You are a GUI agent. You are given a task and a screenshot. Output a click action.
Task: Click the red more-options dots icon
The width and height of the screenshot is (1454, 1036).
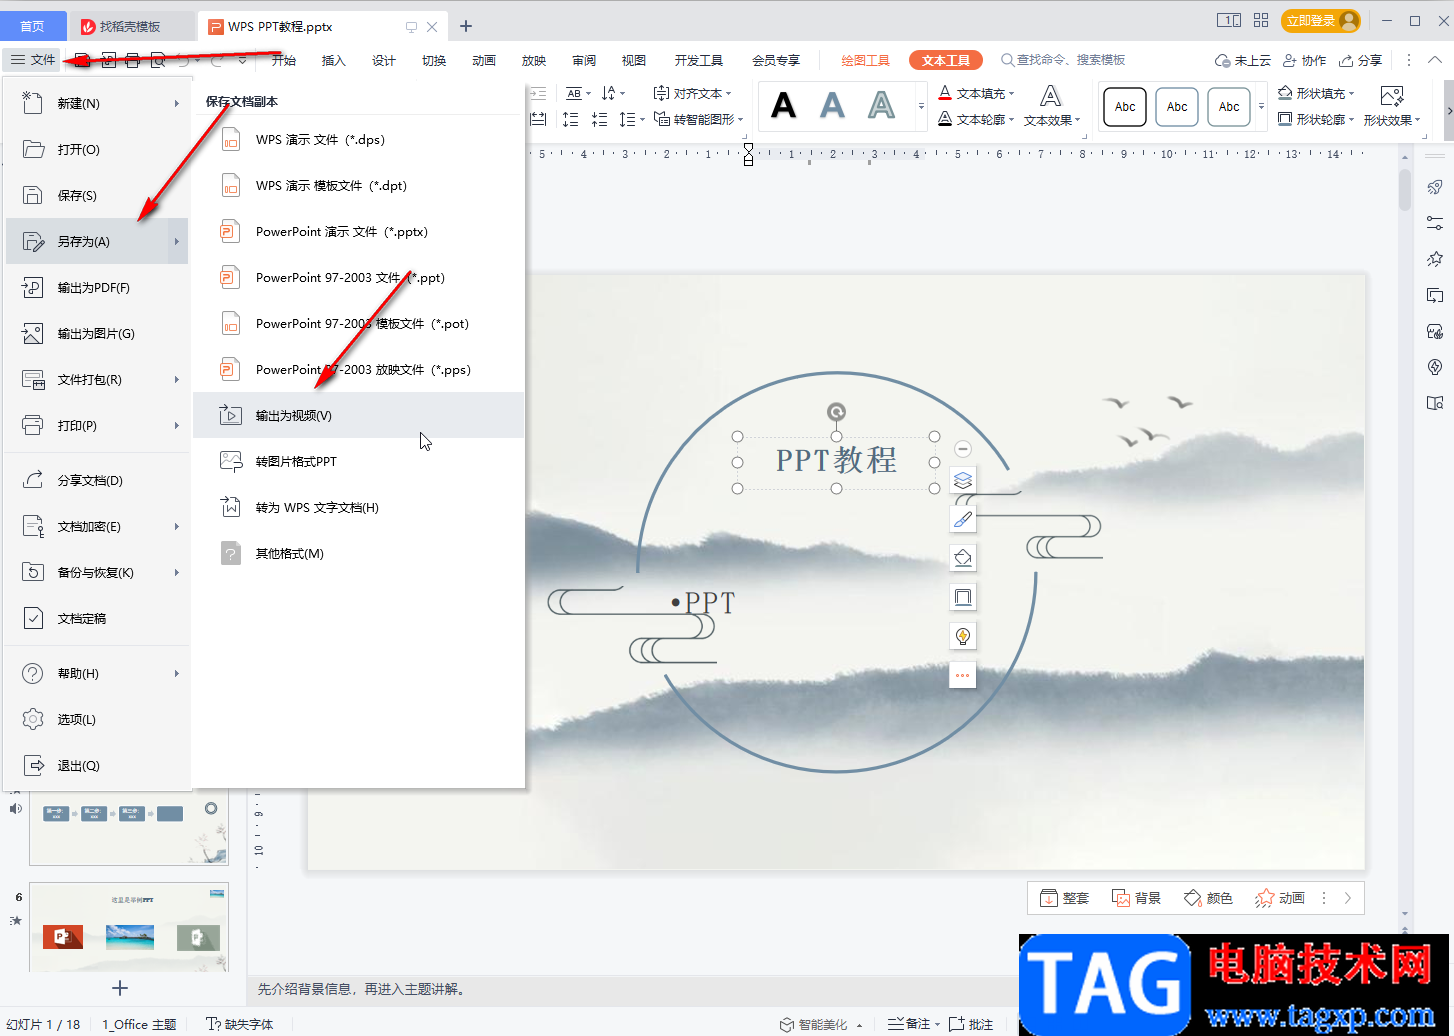[x=963, y=675]
